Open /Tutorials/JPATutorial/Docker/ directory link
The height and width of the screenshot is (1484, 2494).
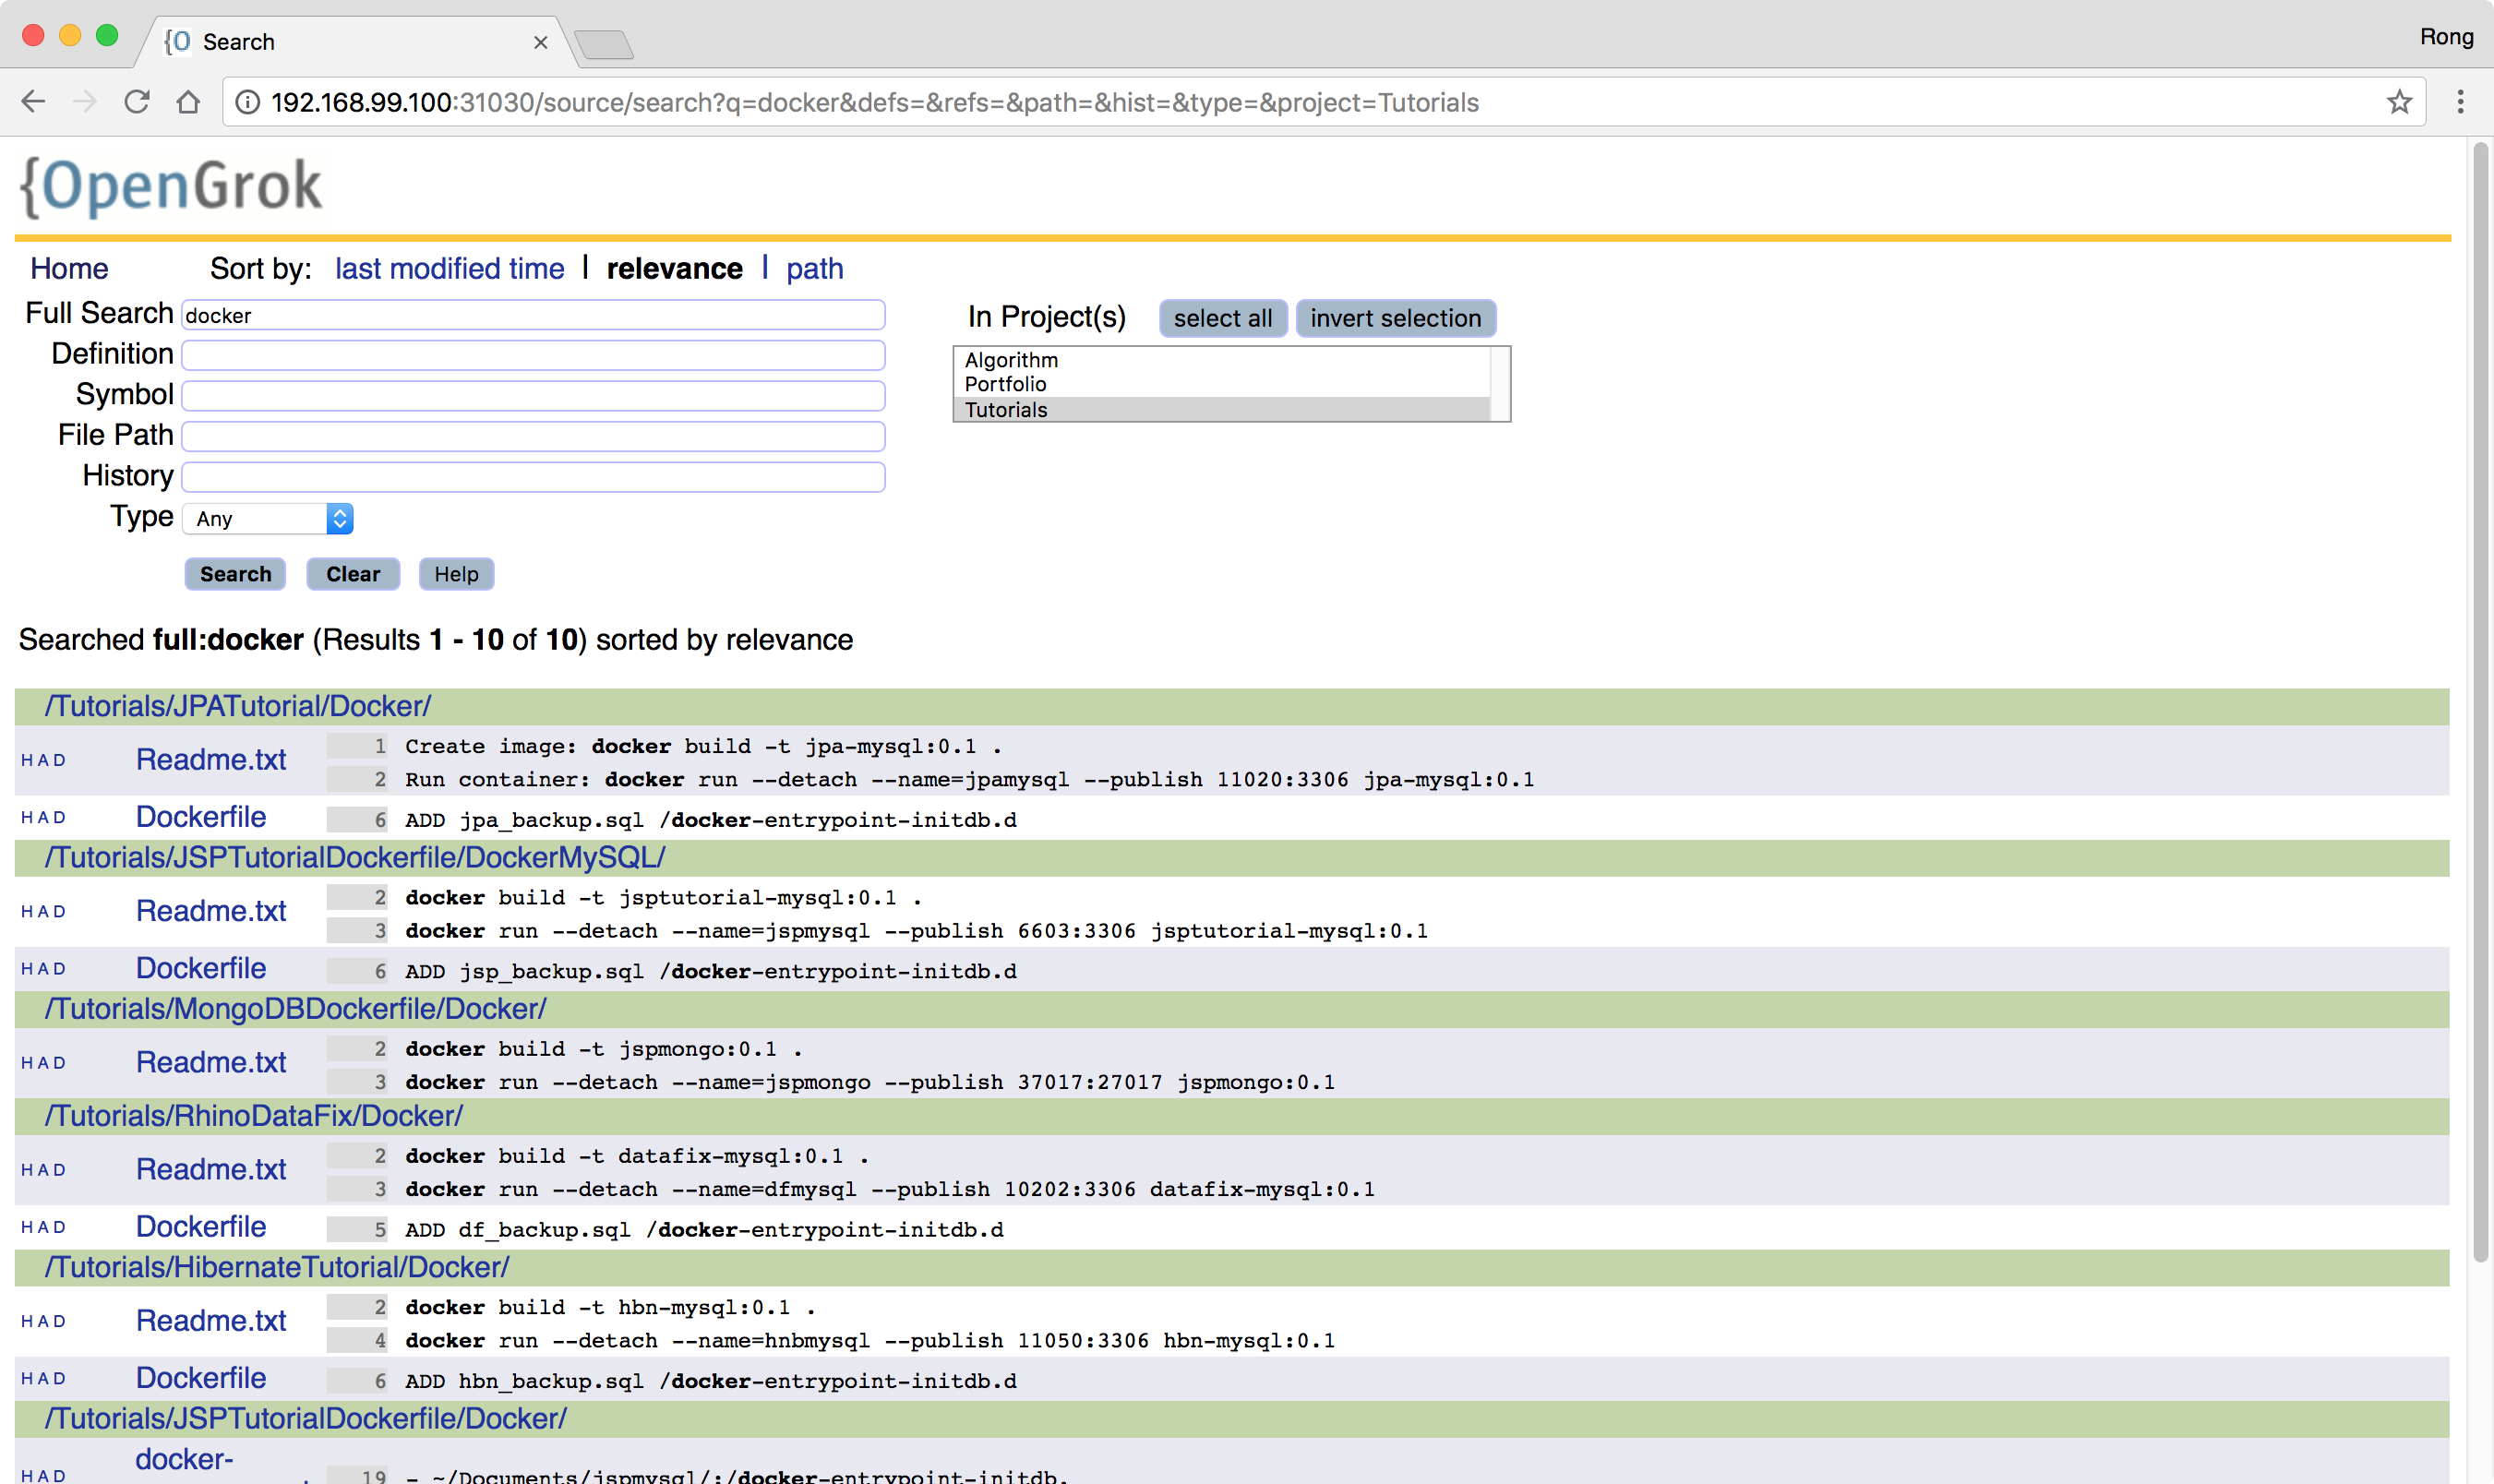click(x=238, y=706)
